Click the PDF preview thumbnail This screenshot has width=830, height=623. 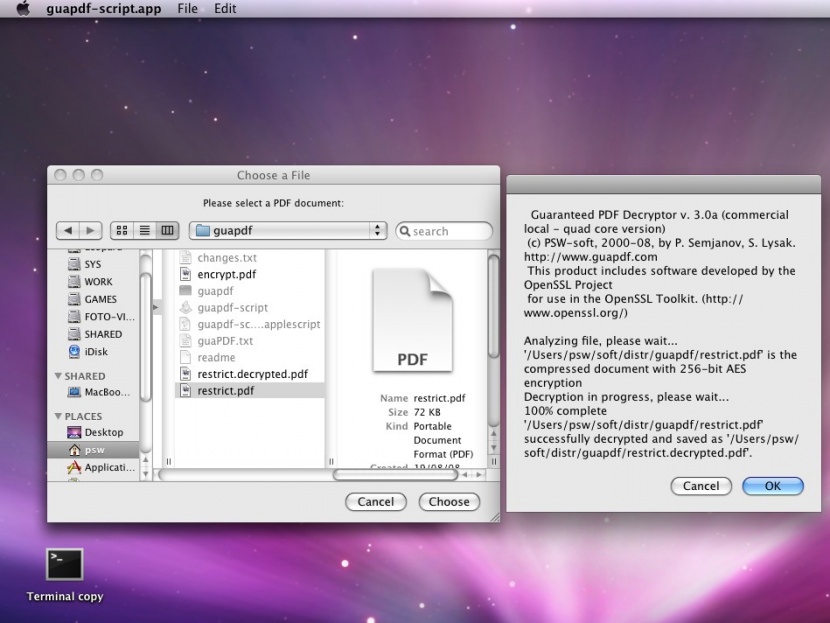[413, 321]
